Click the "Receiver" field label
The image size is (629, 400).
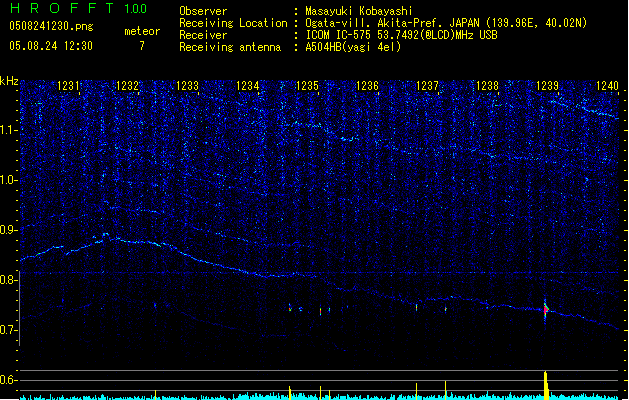[203, 35]
